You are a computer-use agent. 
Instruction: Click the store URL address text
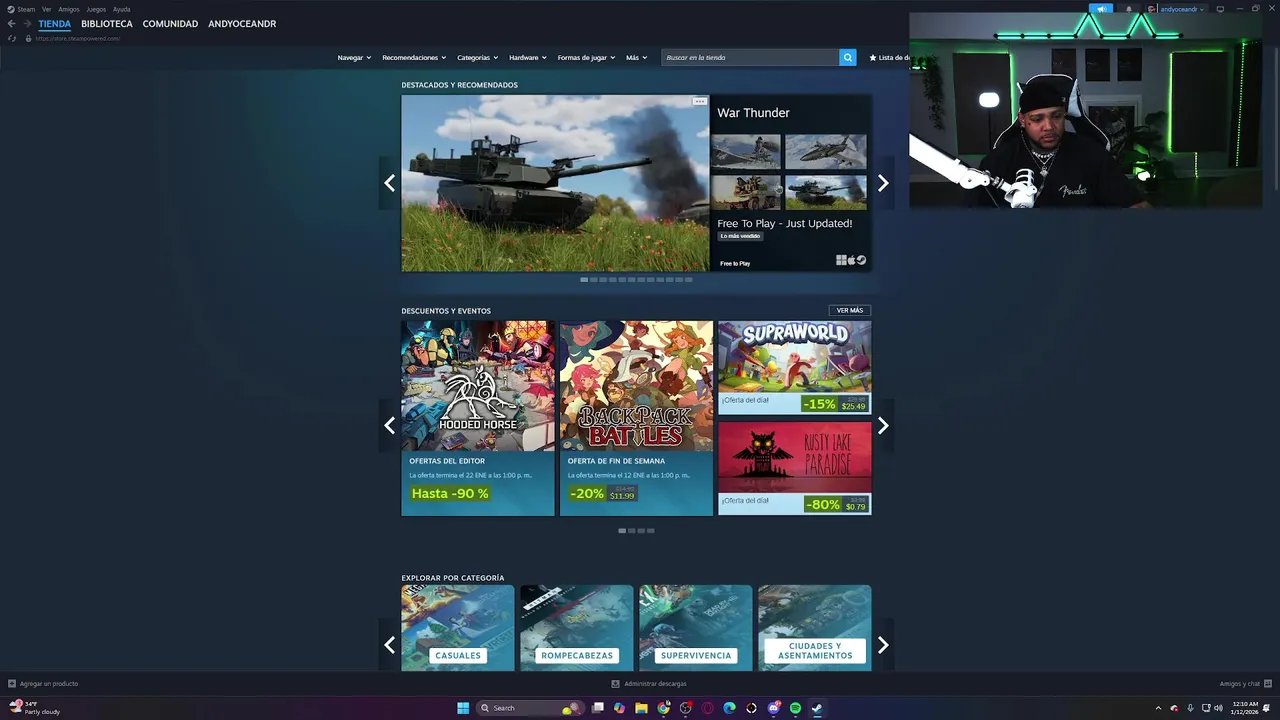[78, 38]
